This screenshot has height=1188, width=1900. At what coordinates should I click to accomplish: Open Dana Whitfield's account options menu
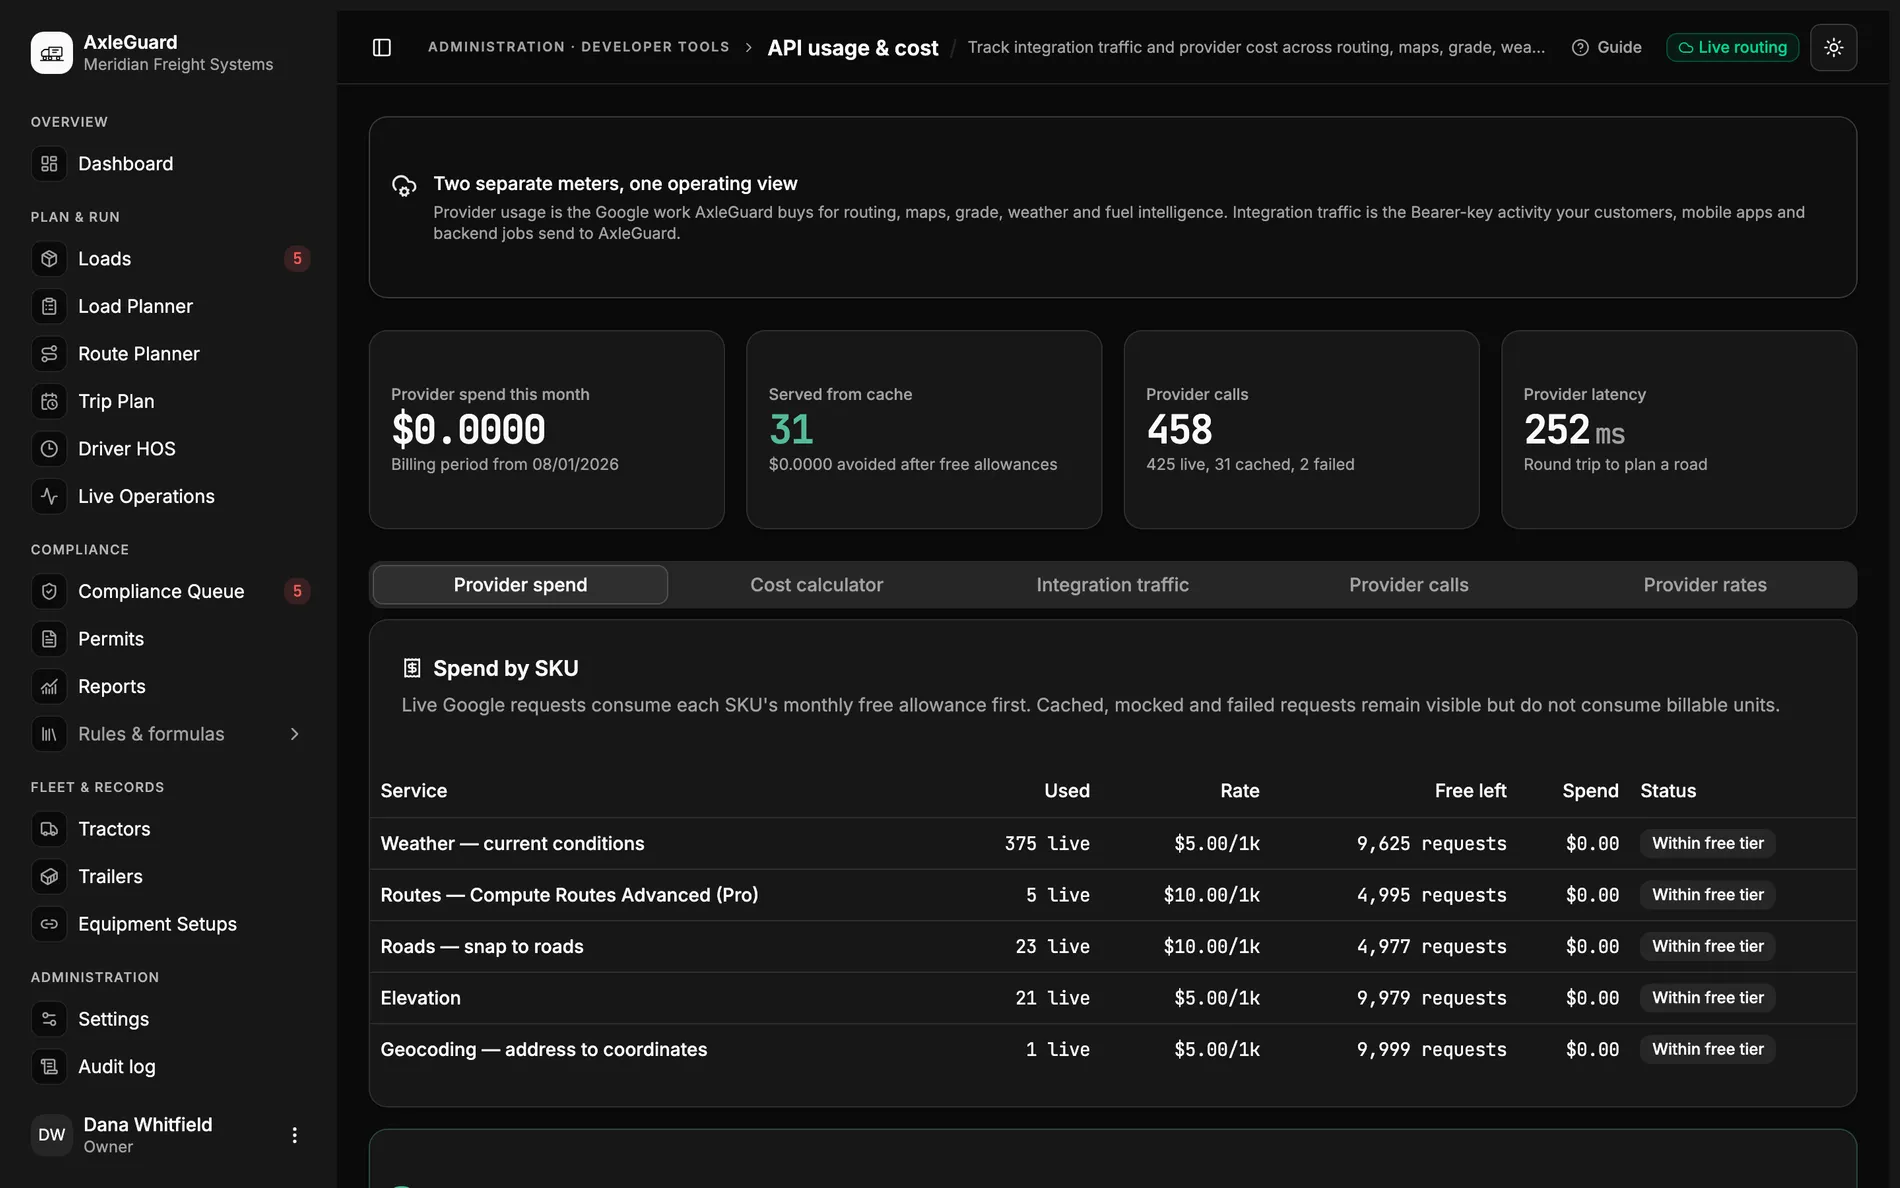(294, 1135)
